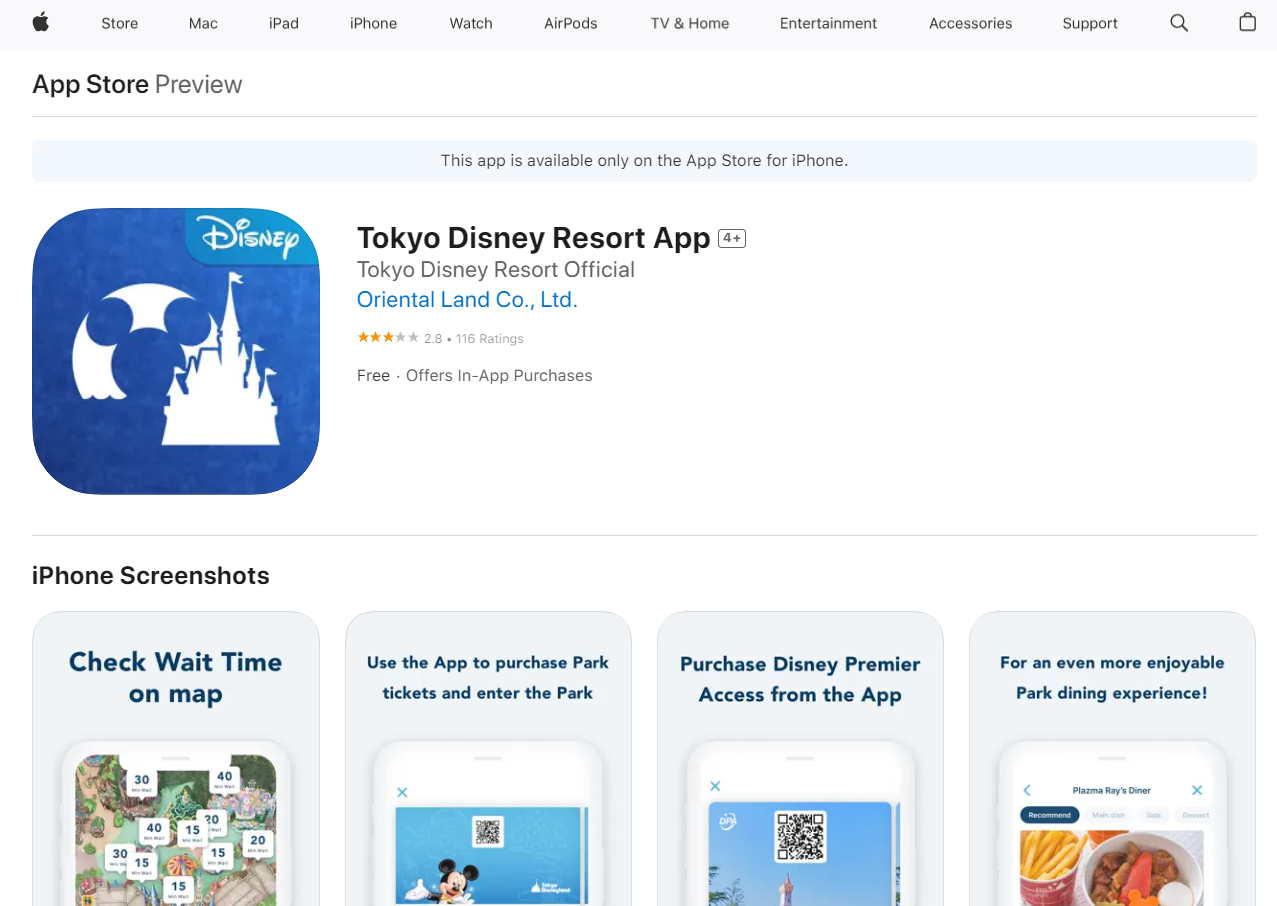This screenshot has height=906, width=1277.
Task: Open the Park dining experience screenshot
Action: point(1112,759)
